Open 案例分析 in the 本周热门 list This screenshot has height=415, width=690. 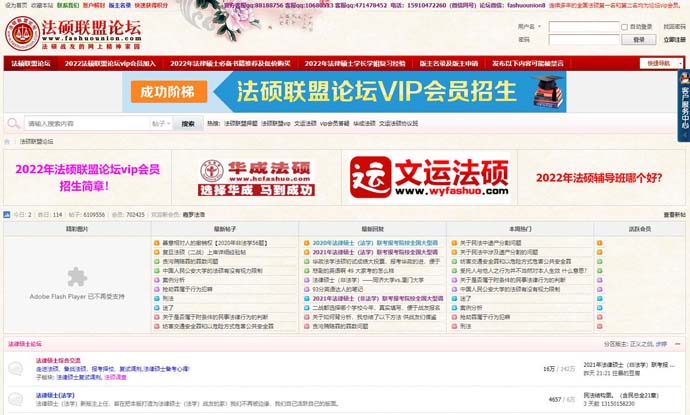click(x=471, y=308)
